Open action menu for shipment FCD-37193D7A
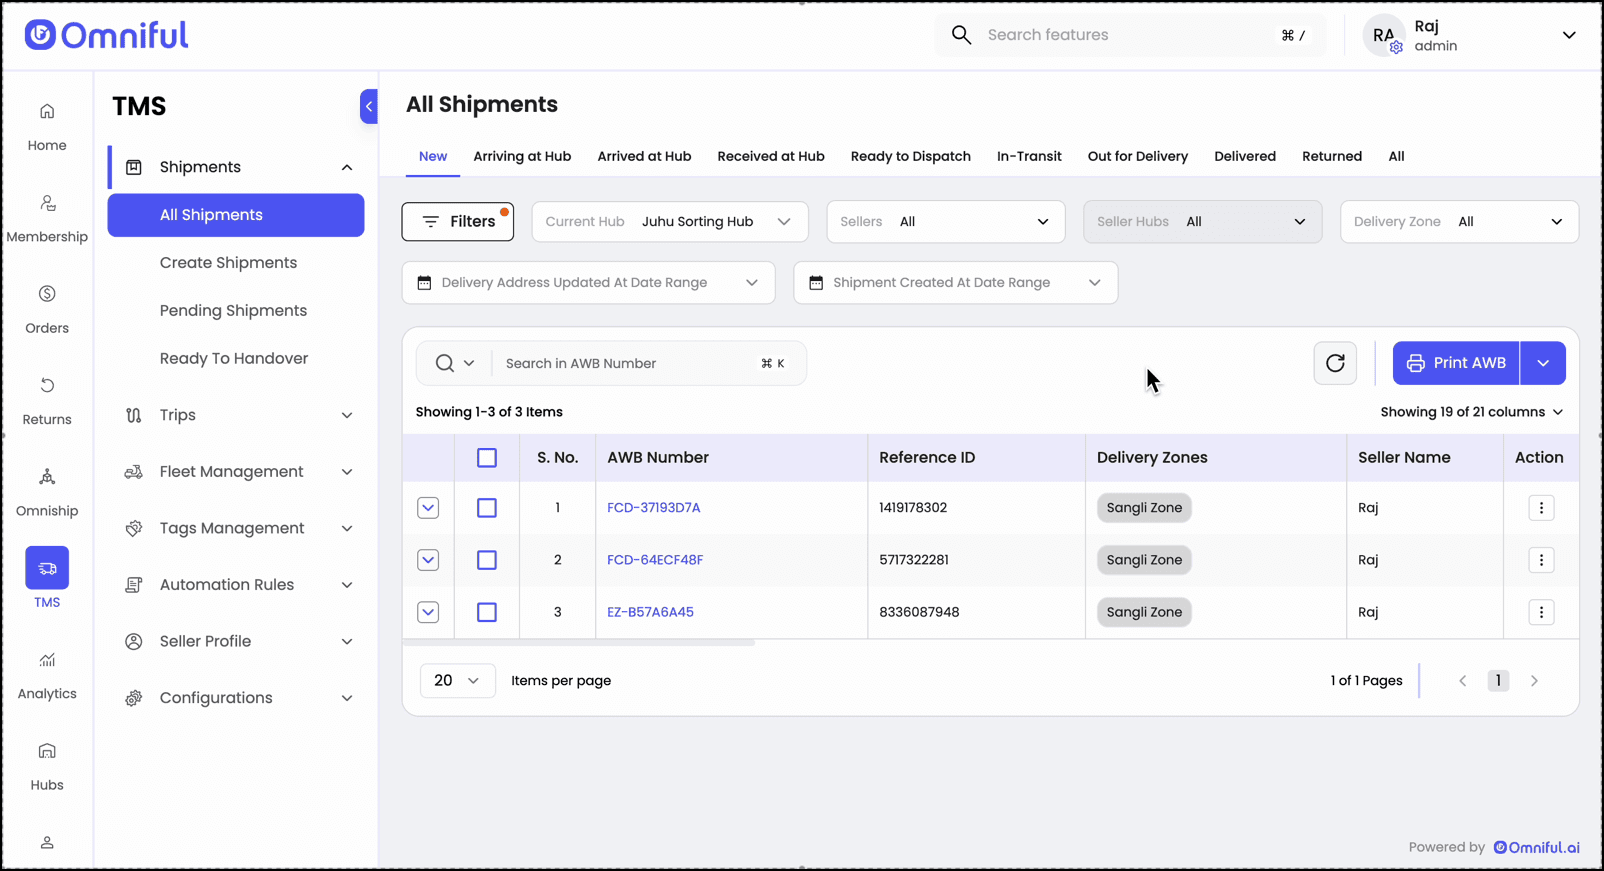1604x871 pixels. tap(1540, 508)
